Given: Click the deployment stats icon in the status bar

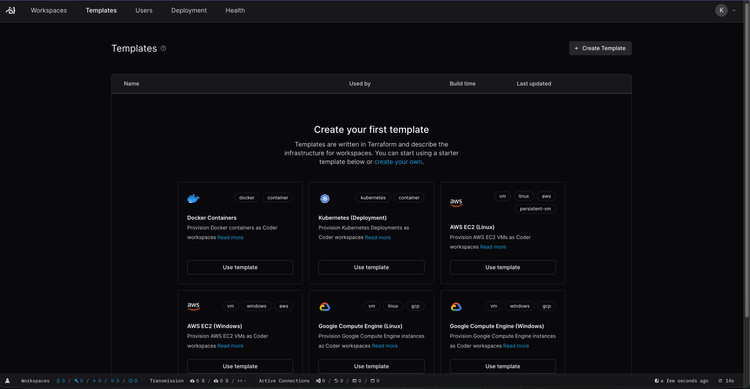Looking at the screenshot, I should pyautogui.click(x=8, y=381).
